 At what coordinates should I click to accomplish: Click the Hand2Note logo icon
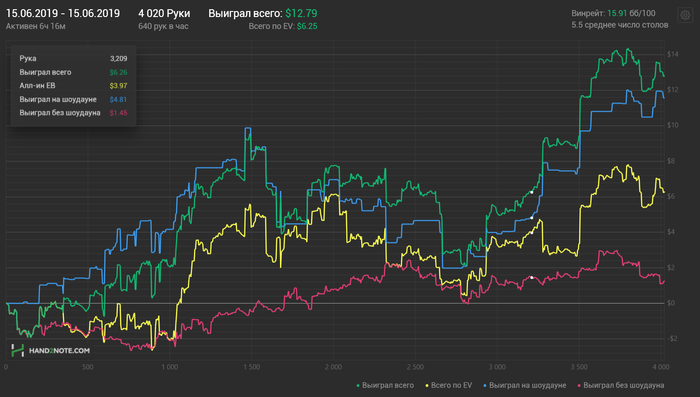coord(17,351)
